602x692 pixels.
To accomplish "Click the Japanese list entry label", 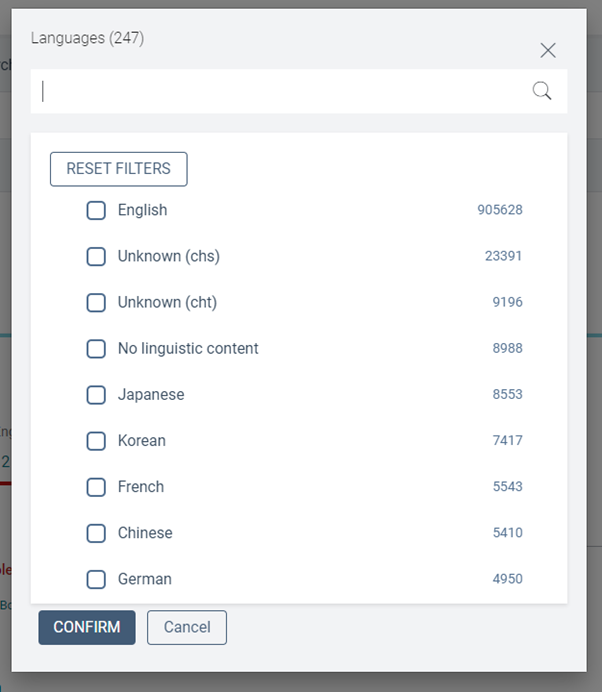I will pyautogui.click(x=151, y=395).
